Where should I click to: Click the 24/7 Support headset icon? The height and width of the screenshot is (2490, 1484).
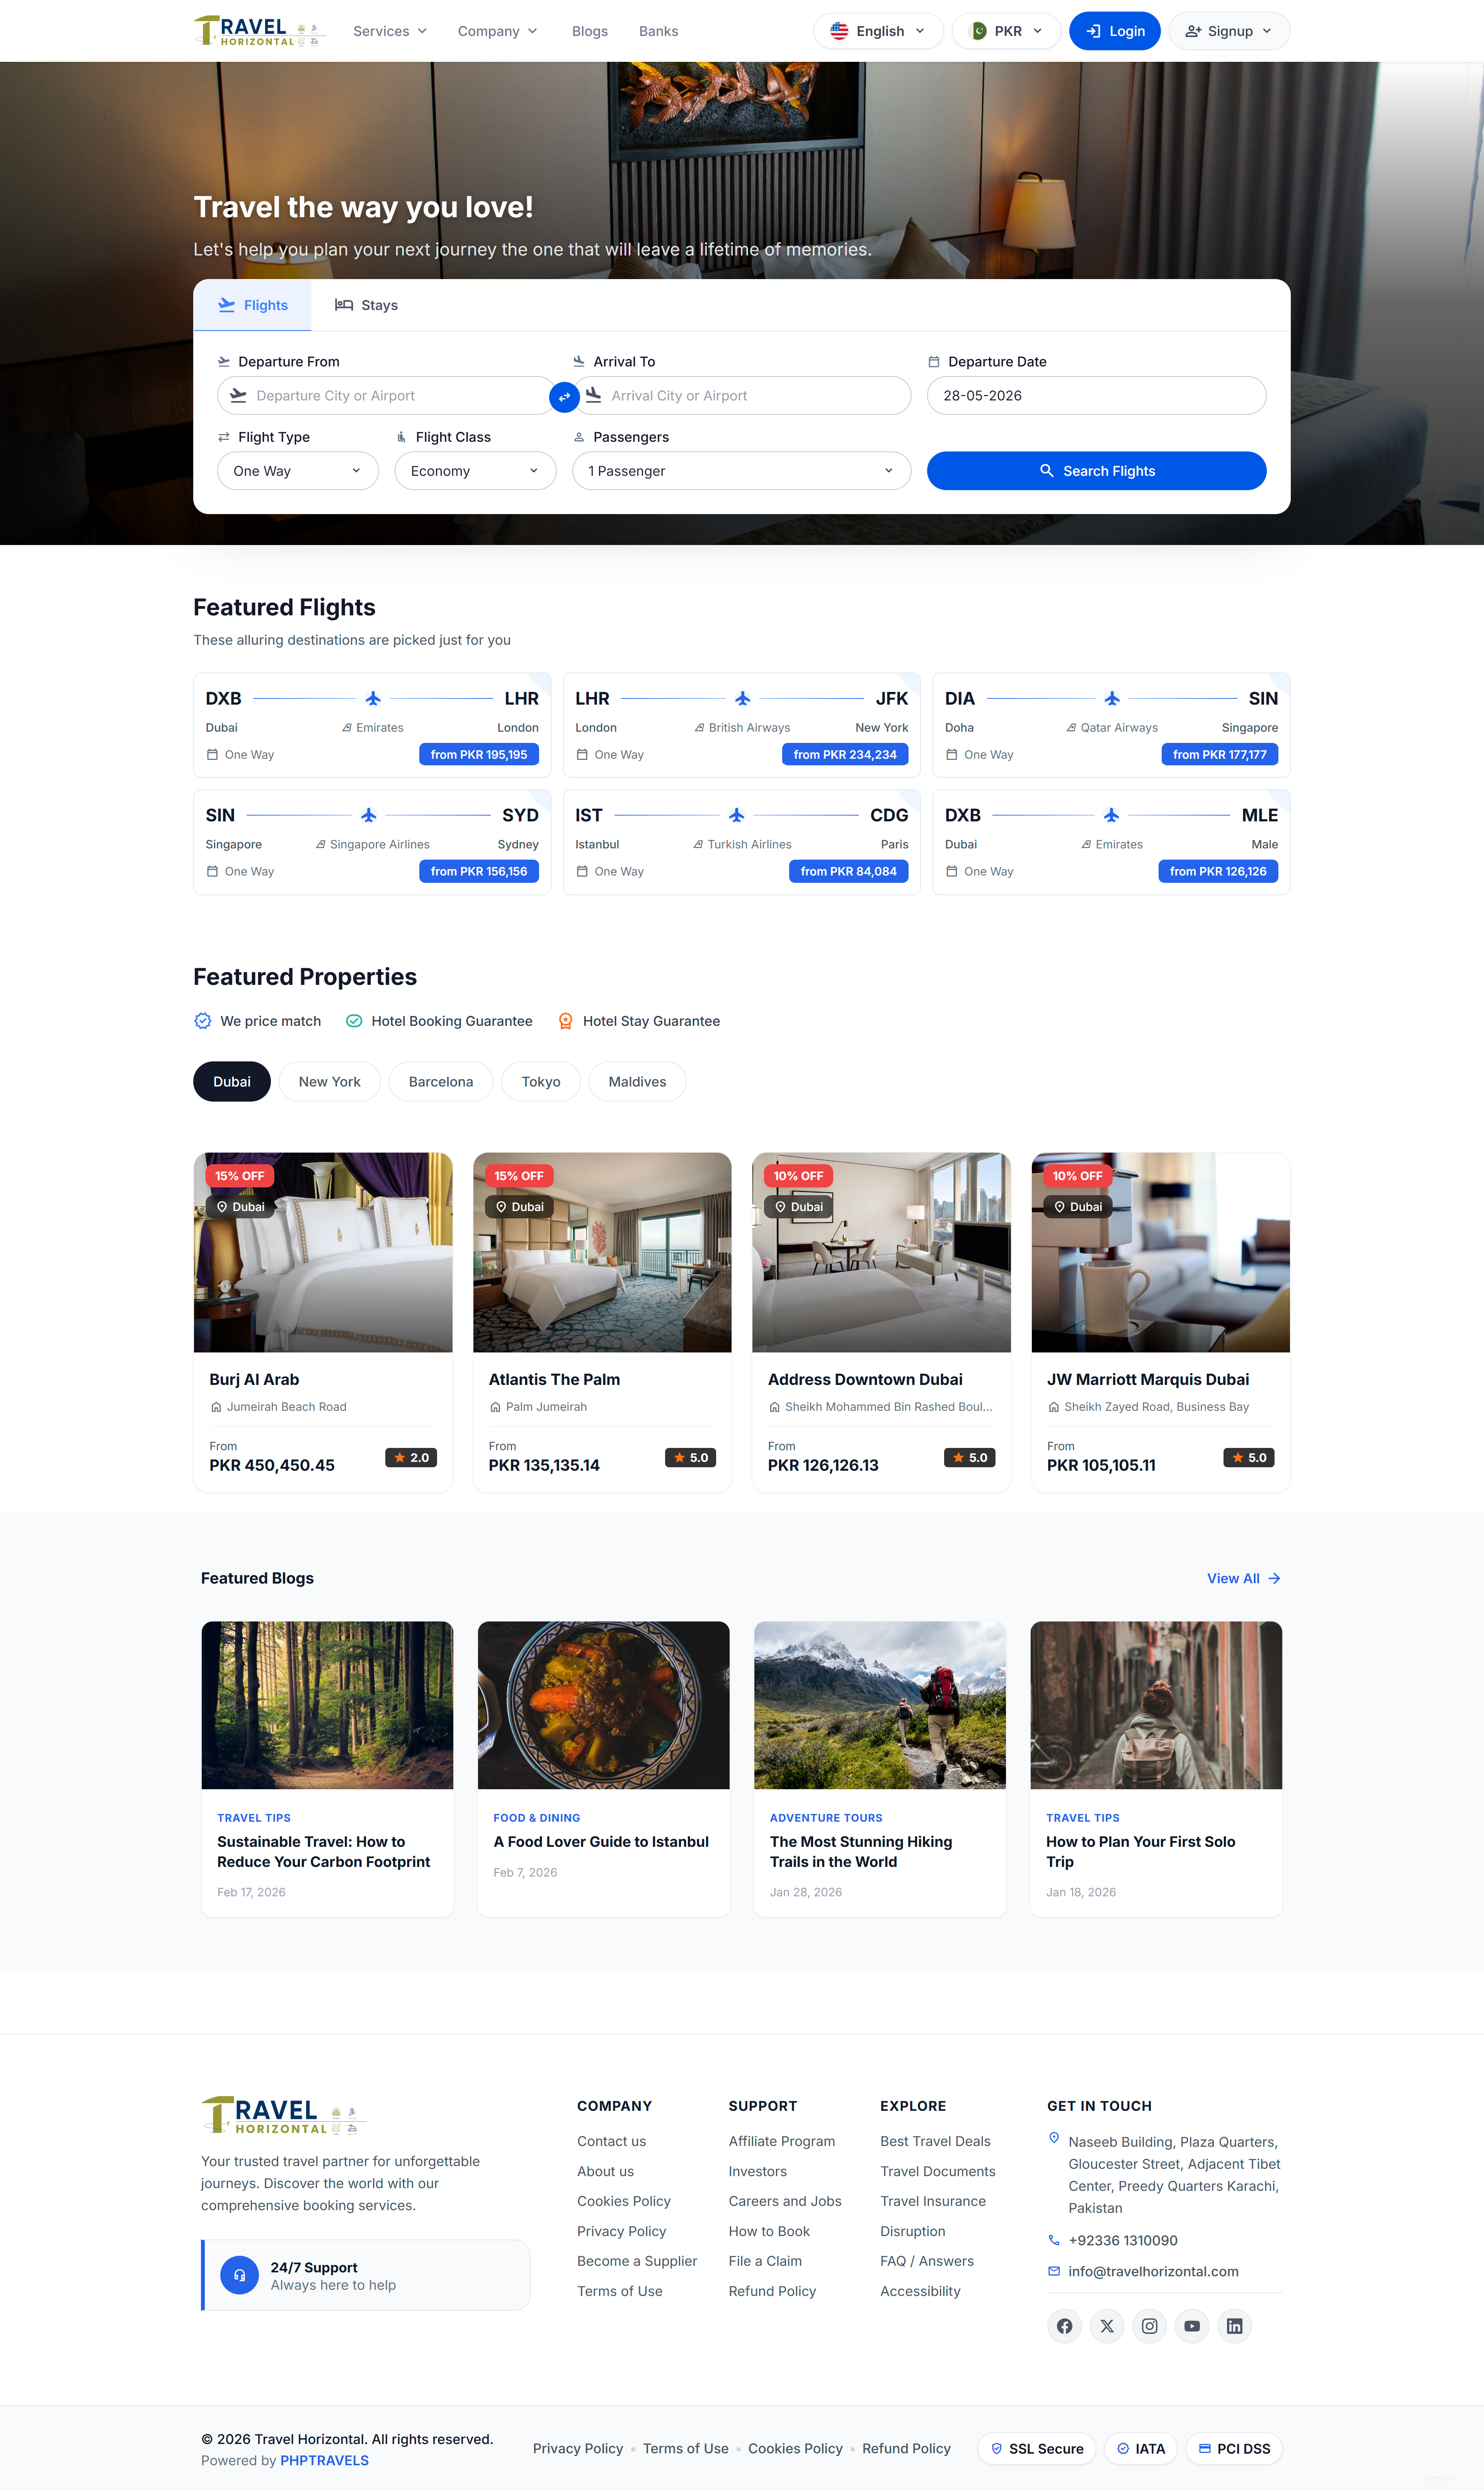tap(239, 2275)
